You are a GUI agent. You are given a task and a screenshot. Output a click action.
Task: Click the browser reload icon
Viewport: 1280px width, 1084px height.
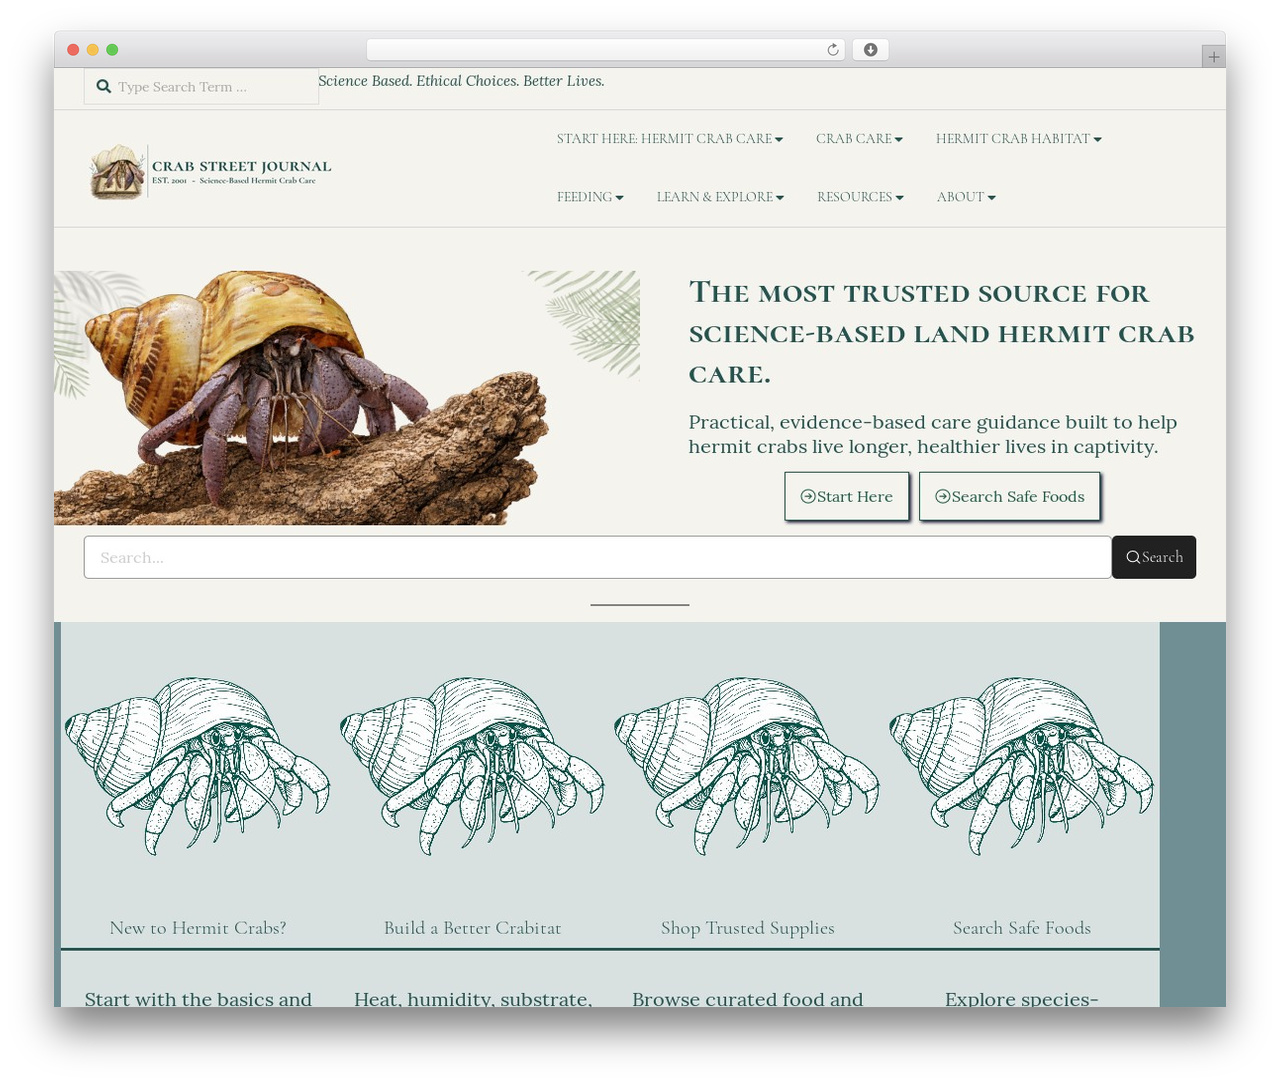[x=833, y=50]
